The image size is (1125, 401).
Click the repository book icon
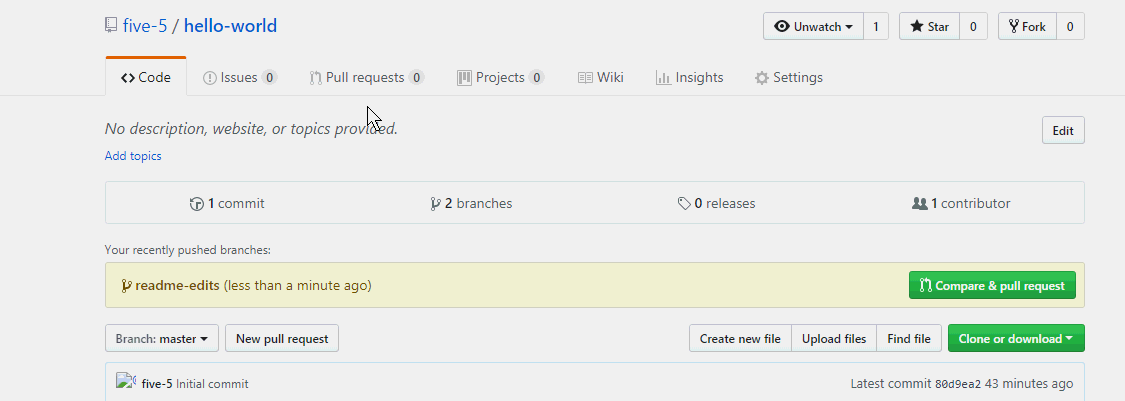point(110,27)
